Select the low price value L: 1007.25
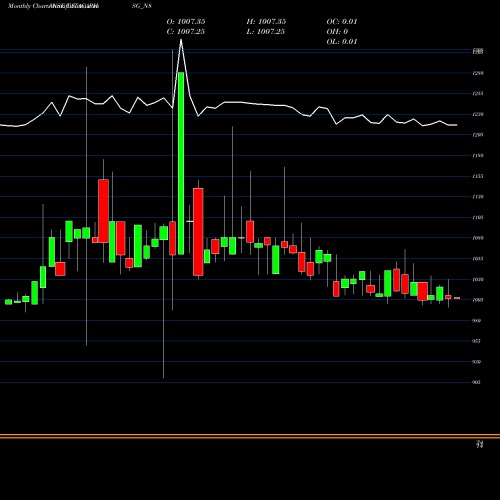500x500 pixels. click(x=266, y=32)
